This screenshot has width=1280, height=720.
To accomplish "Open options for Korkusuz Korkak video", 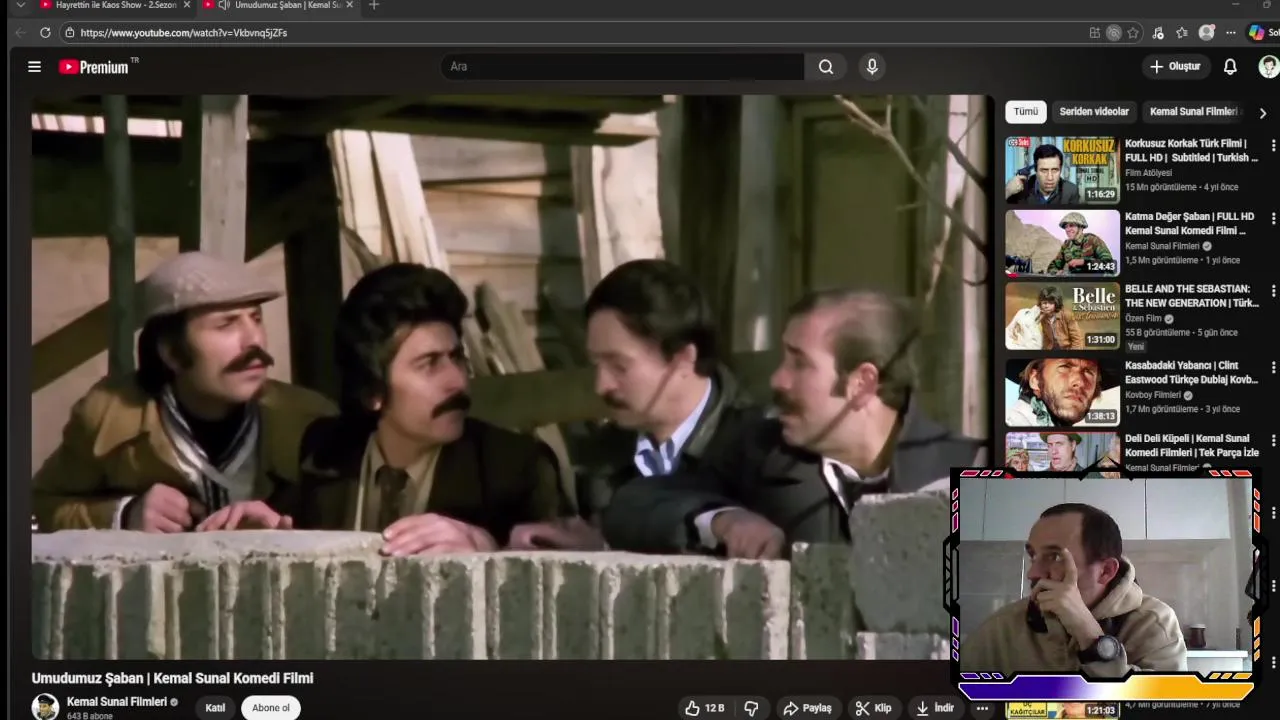I will pyautogui.click(x=1273, y=146).
